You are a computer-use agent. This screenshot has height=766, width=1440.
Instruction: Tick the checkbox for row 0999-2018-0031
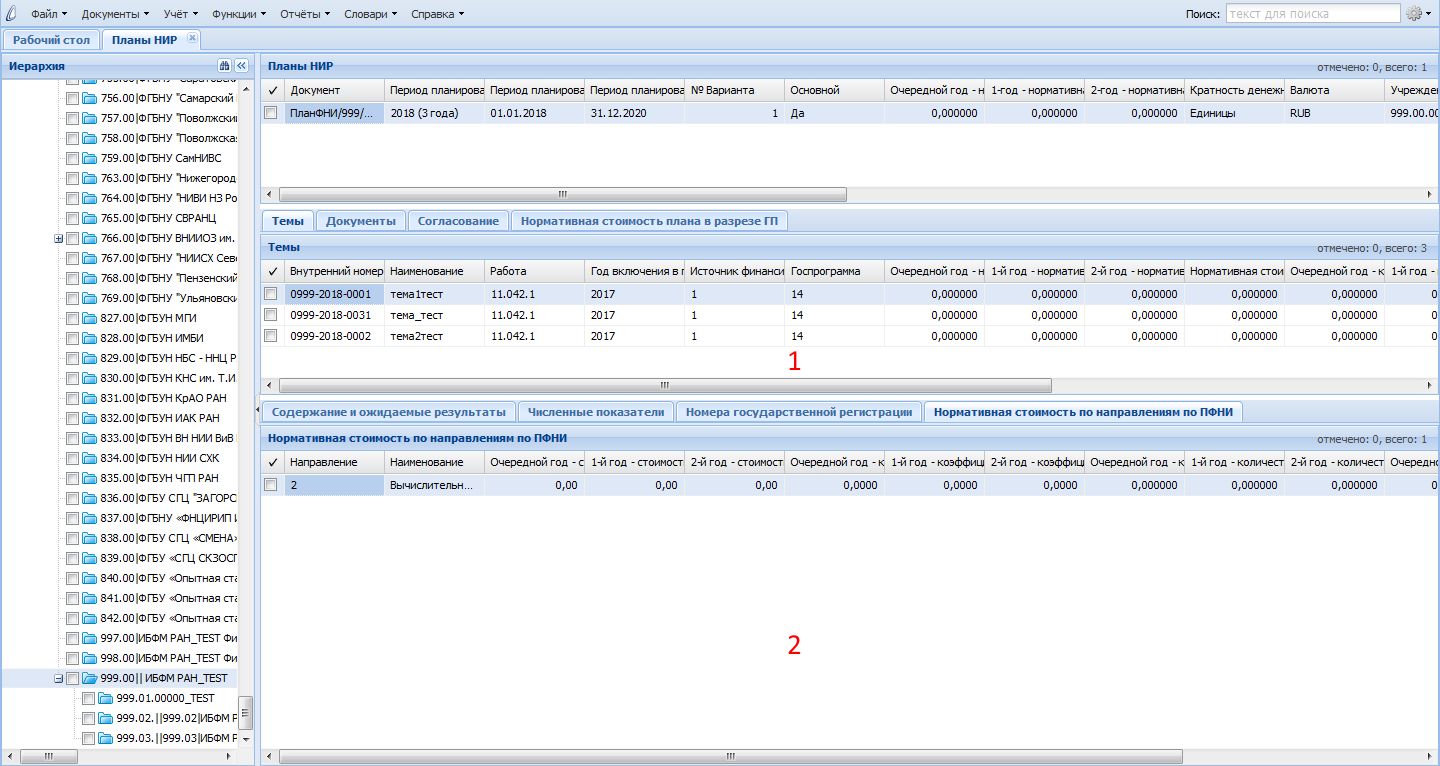pyautogui.click(x=271, y=315)
